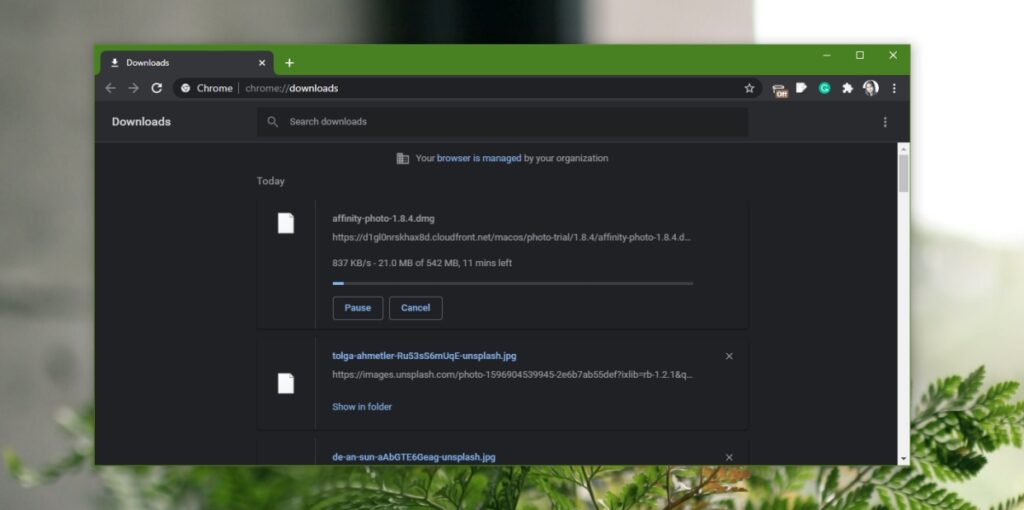Open the Extensions puzzle piece menu
This screenshot has width=1024, height=510.
tap(847, 88)
